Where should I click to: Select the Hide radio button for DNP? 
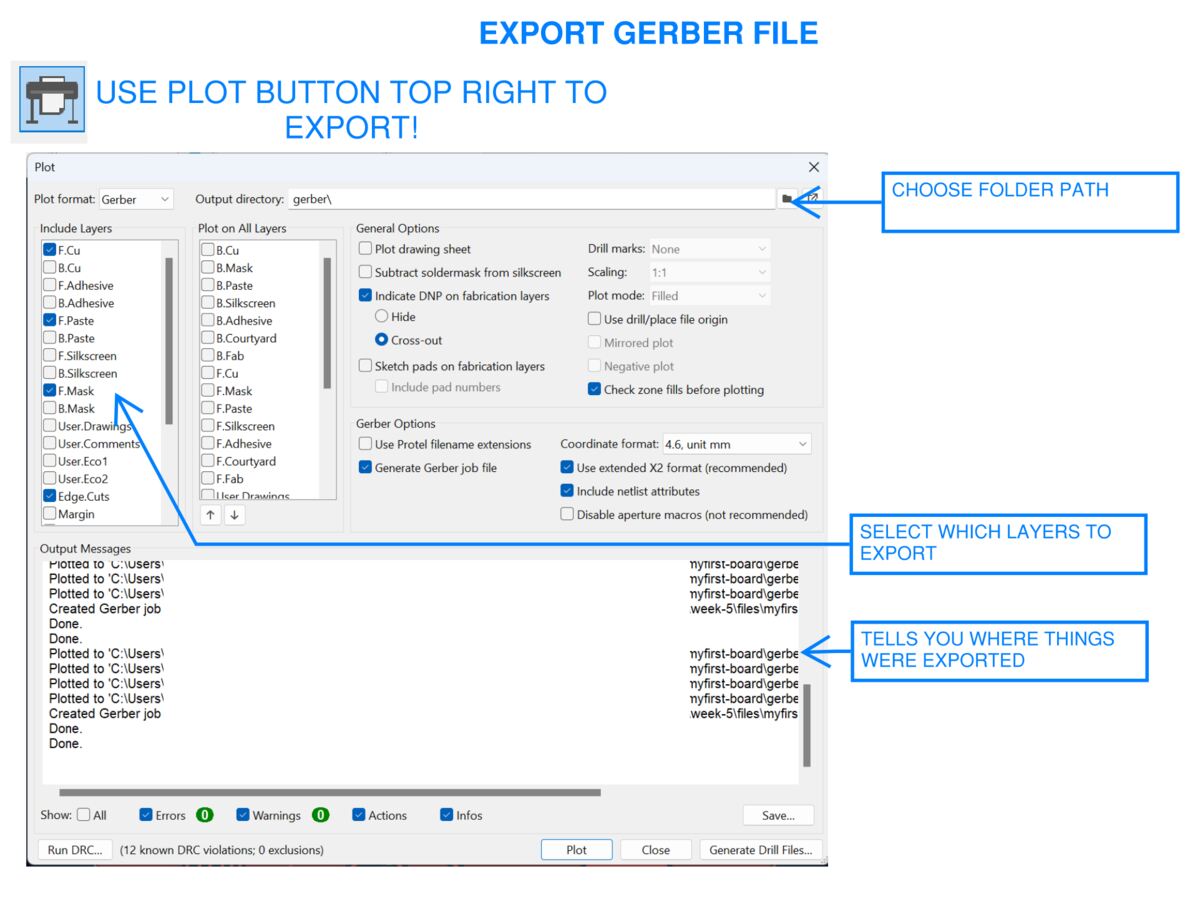pos(381,317)
